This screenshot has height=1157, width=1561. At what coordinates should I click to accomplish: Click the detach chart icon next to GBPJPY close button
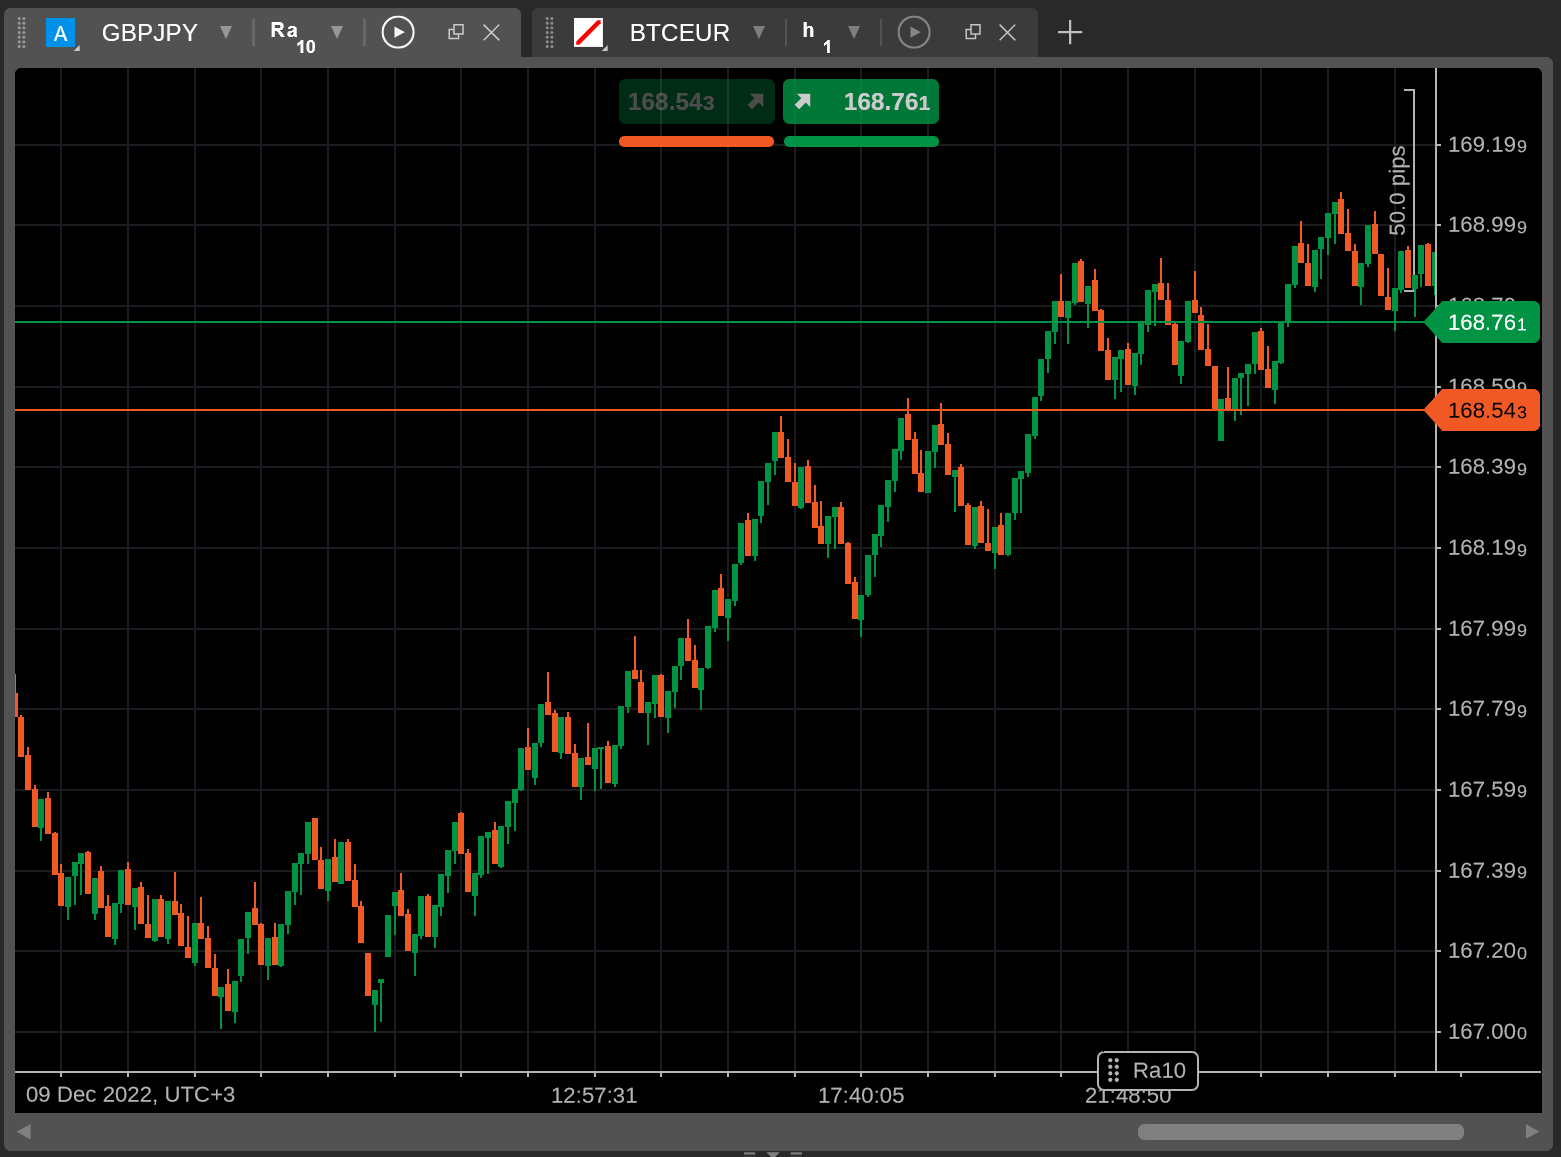coord(455,32)
